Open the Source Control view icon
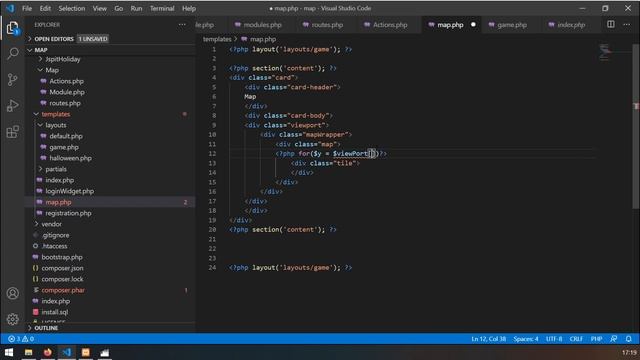This screenshot has height=360, width=640. point(13,80)
